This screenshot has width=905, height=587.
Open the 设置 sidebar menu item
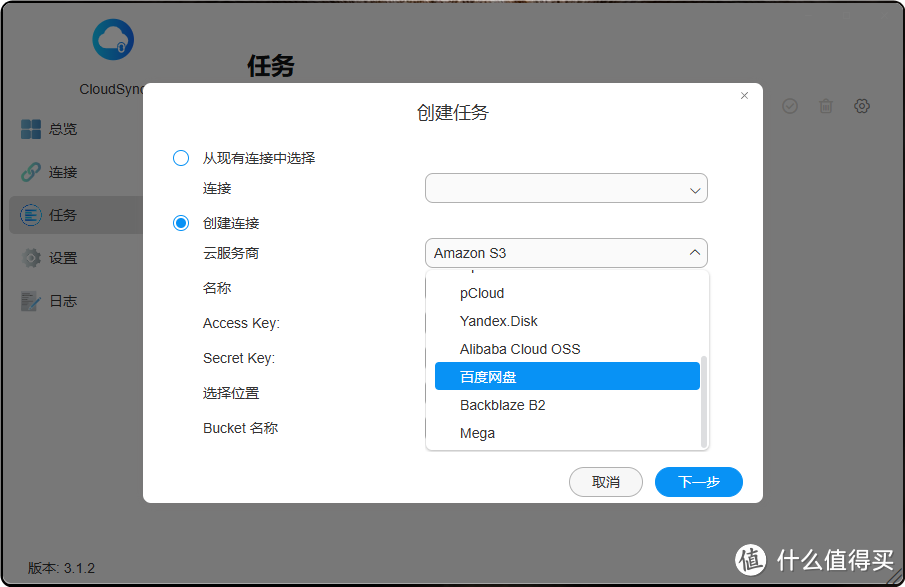click(x=76, y=258)
